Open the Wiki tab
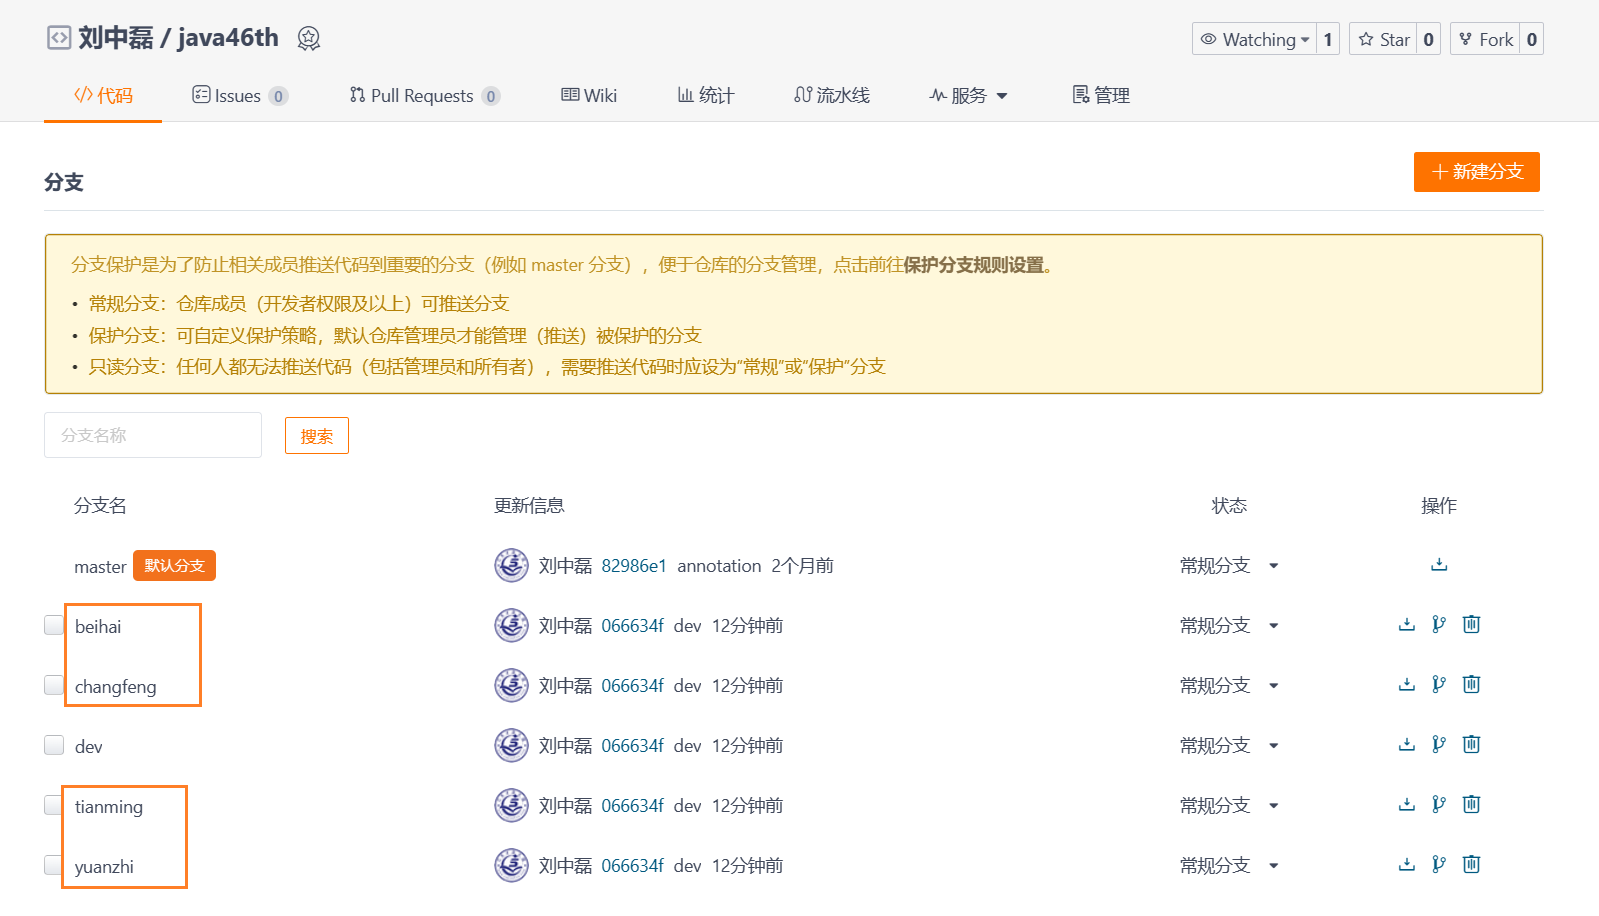 589,96
